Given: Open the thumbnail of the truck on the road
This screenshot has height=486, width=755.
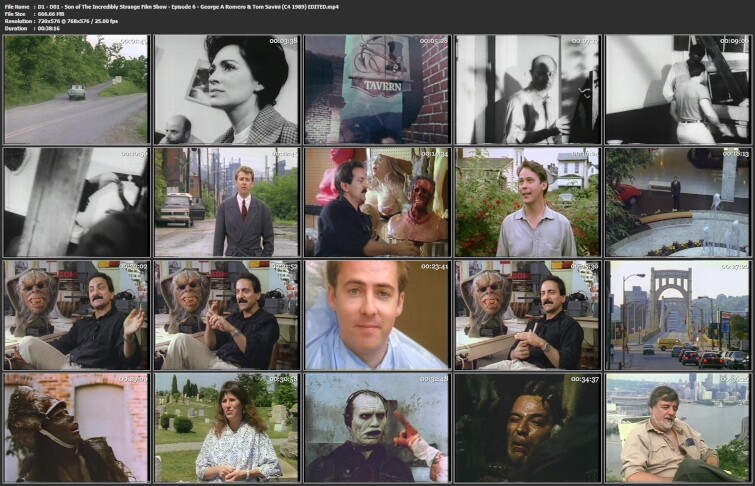Looking at the screenshot, I should click(76, 89).
